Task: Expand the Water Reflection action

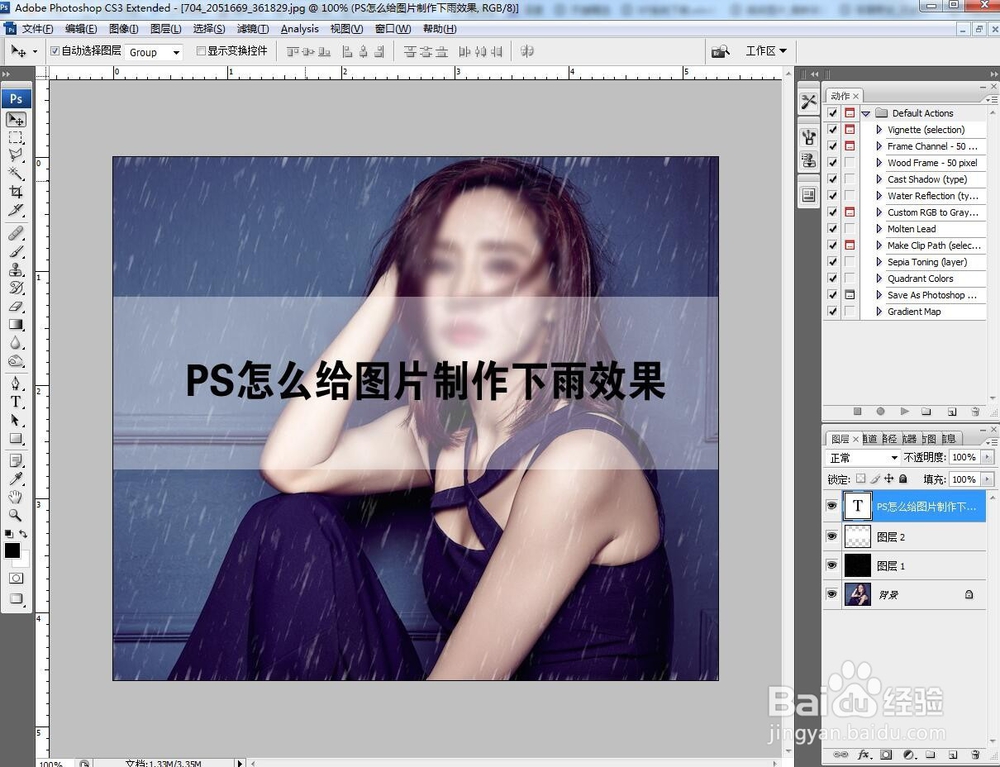Action: [878, 196]
